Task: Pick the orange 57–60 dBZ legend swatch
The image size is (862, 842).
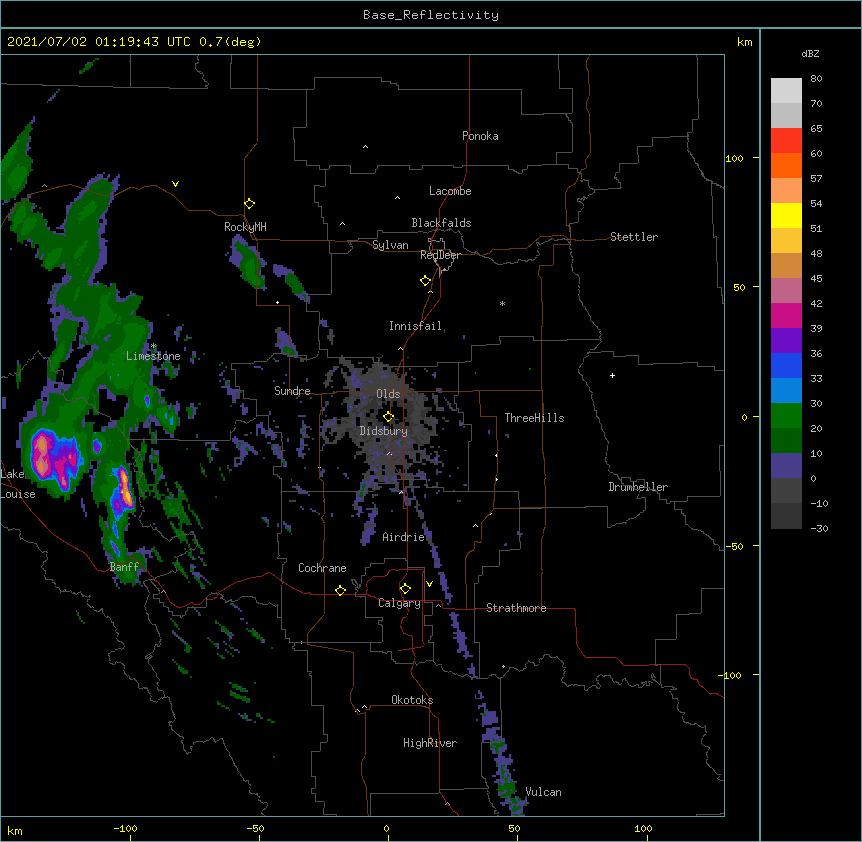Action: pyautogui.click(x=786, y=165)
